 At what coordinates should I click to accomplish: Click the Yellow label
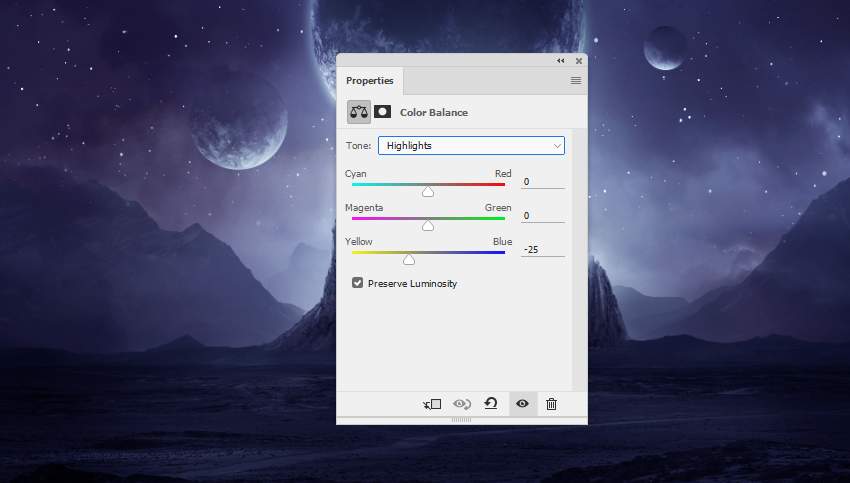pos(358,241)
